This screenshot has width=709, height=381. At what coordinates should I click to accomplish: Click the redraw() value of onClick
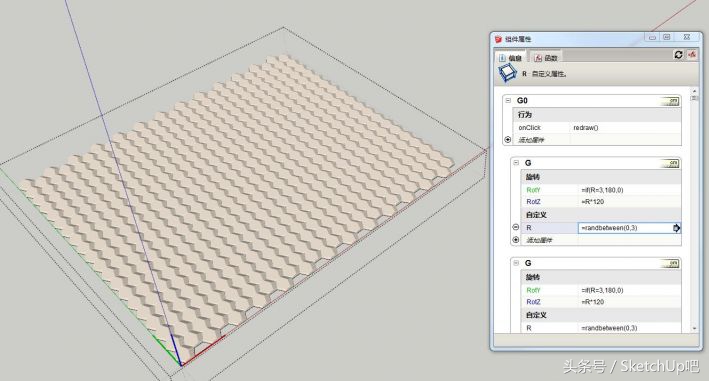(x=586, y=128)
